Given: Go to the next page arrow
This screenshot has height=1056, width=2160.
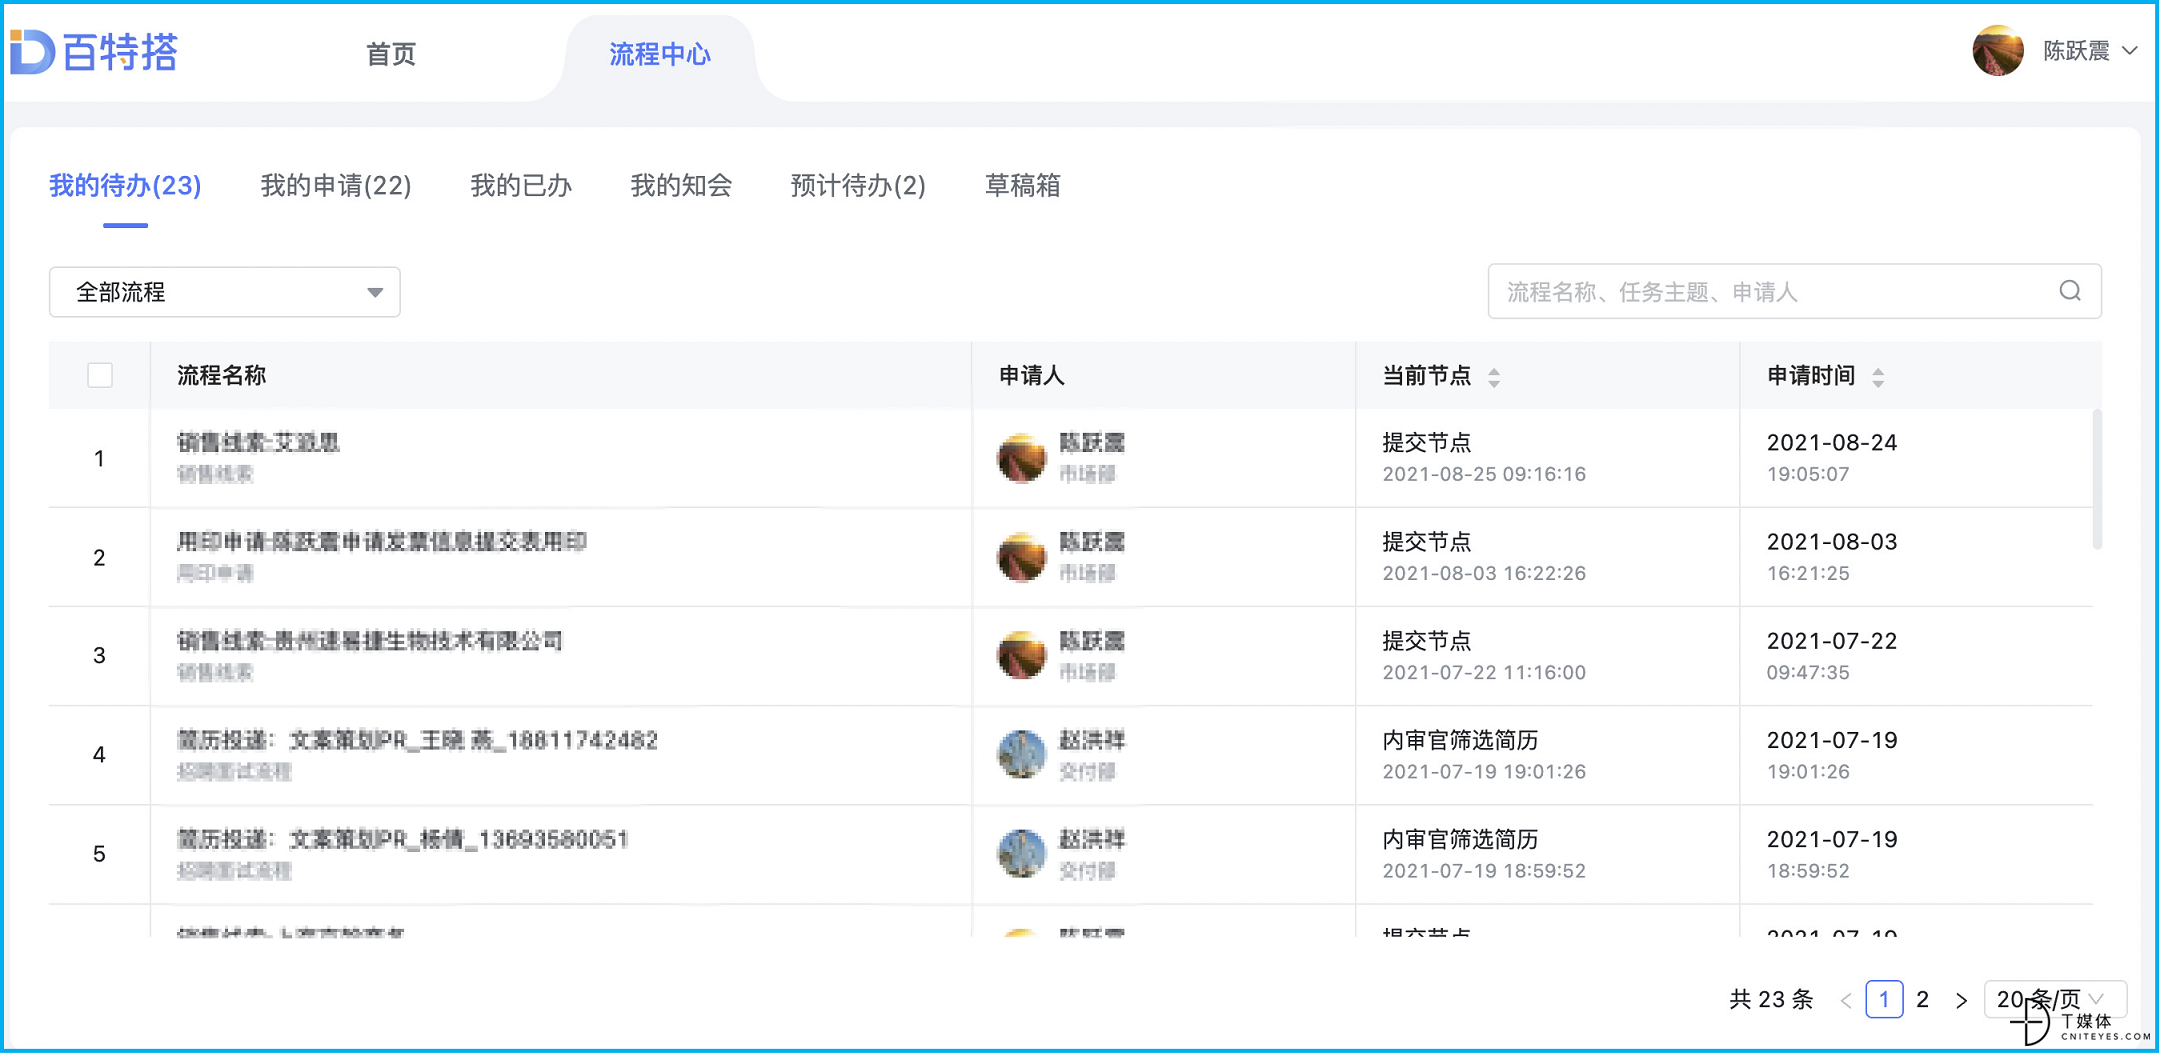Looking at the screenshot, I should coord(1961,1000).
